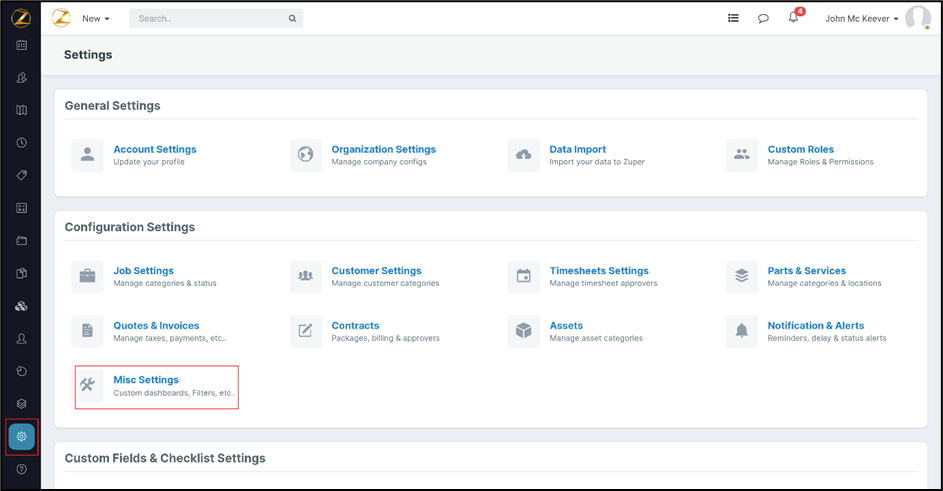
Task: Open Notification & Alerts settings
Action: pos(815,325)
